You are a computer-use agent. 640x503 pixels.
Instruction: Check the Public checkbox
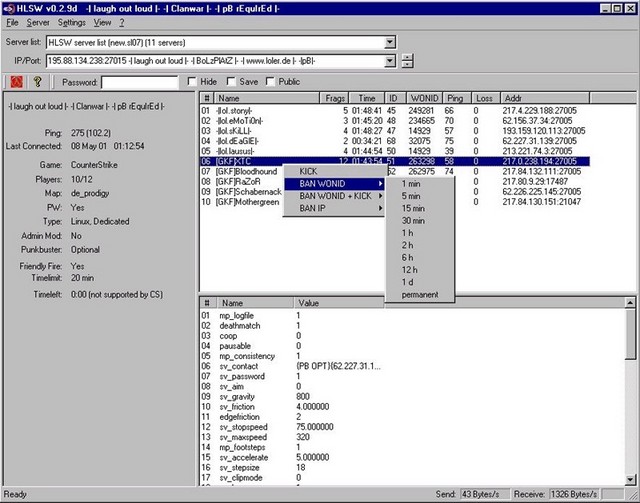click(x=270, y=81)
